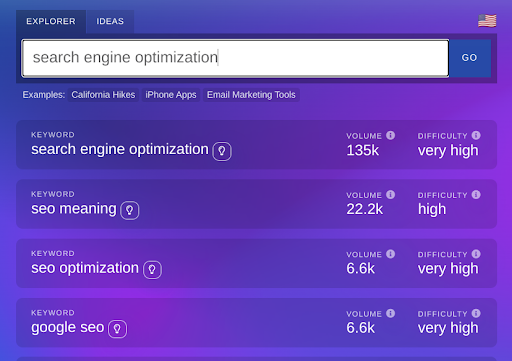The image size is (512, 361).
Task: Focus the keyword search input field
Action: pyautogui.click(x=235, y=58)
